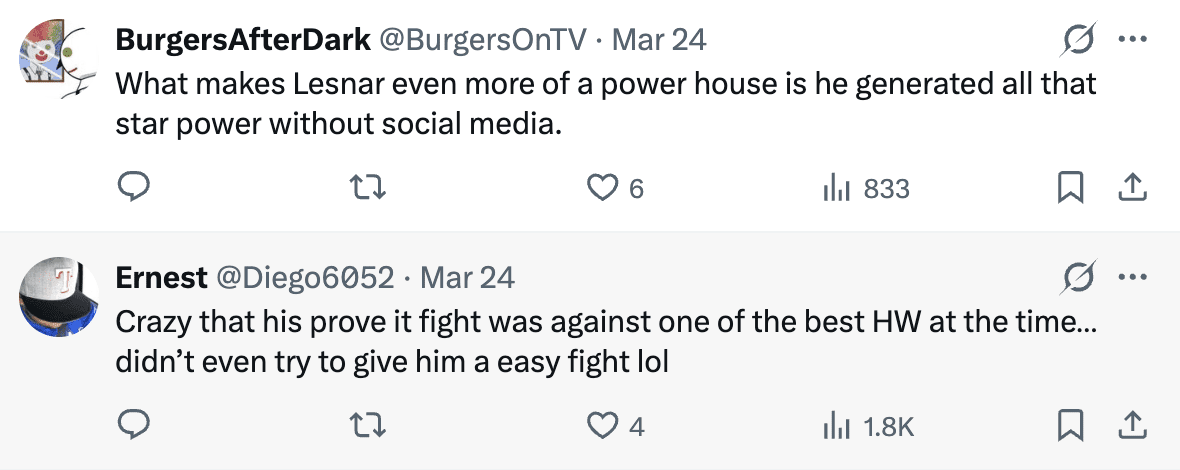Reply to BurgersAfterDark's Lesnar tweet
Screen dimensions: 1180x470
(134, 187)
